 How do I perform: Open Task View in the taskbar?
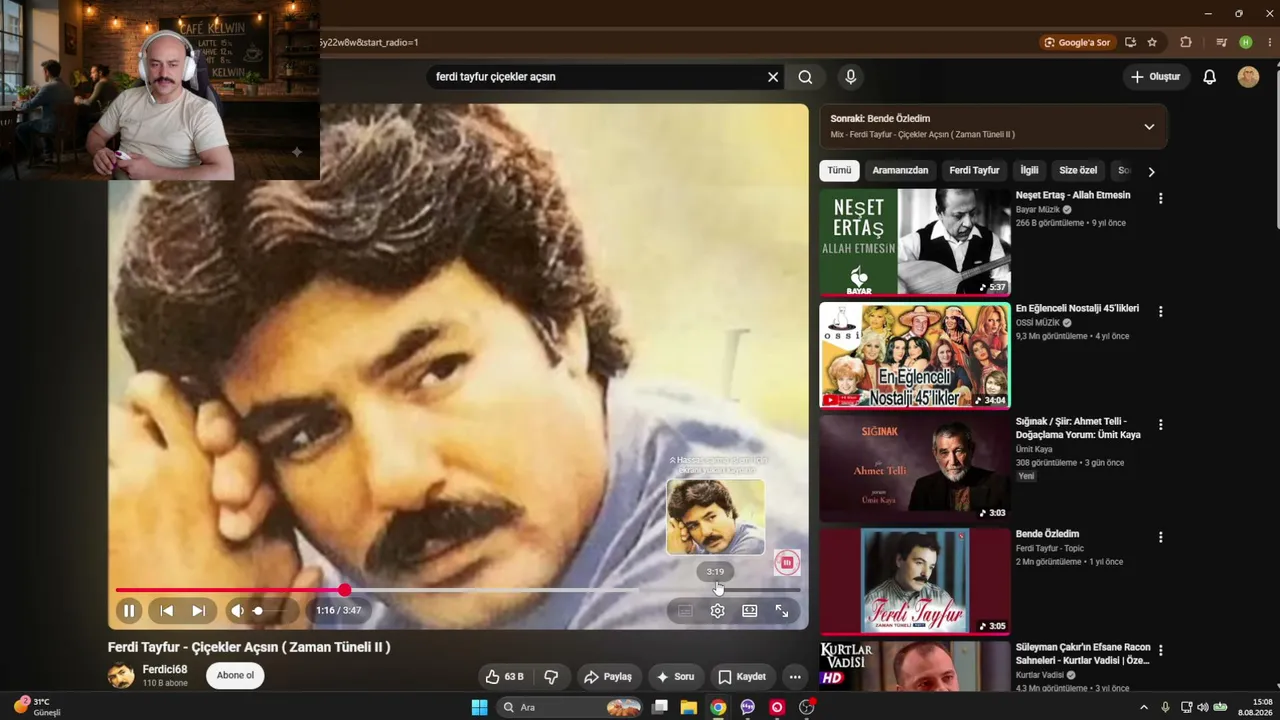click(x=660, y=707)
